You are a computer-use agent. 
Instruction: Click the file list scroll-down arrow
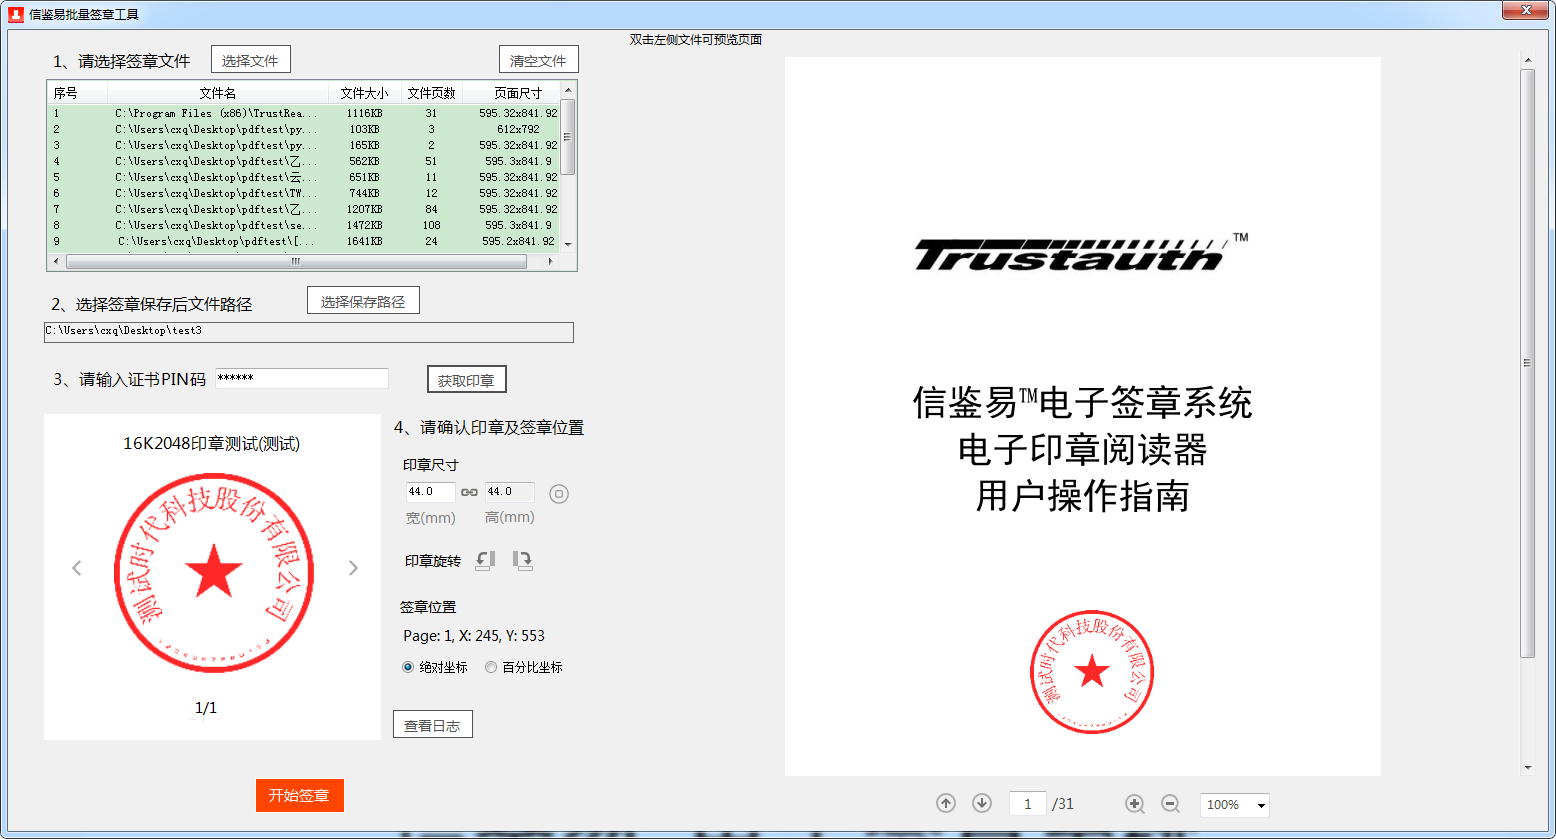click(568, 244)
